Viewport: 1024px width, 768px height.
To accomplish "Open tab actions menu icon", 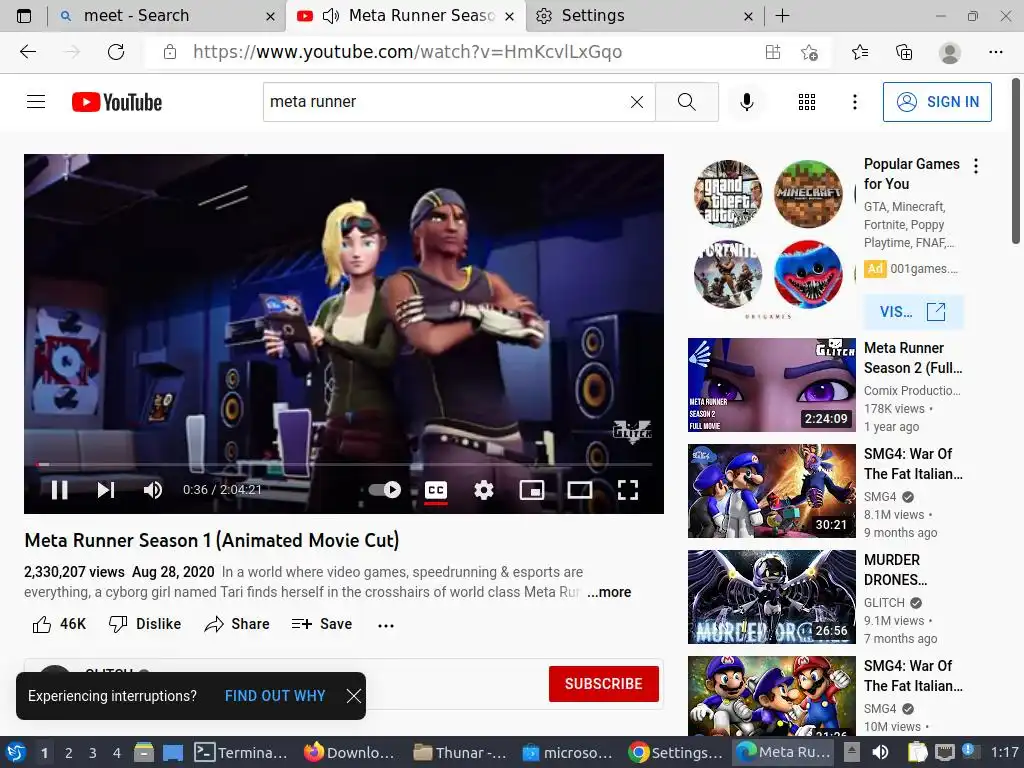I will [24, 16].
